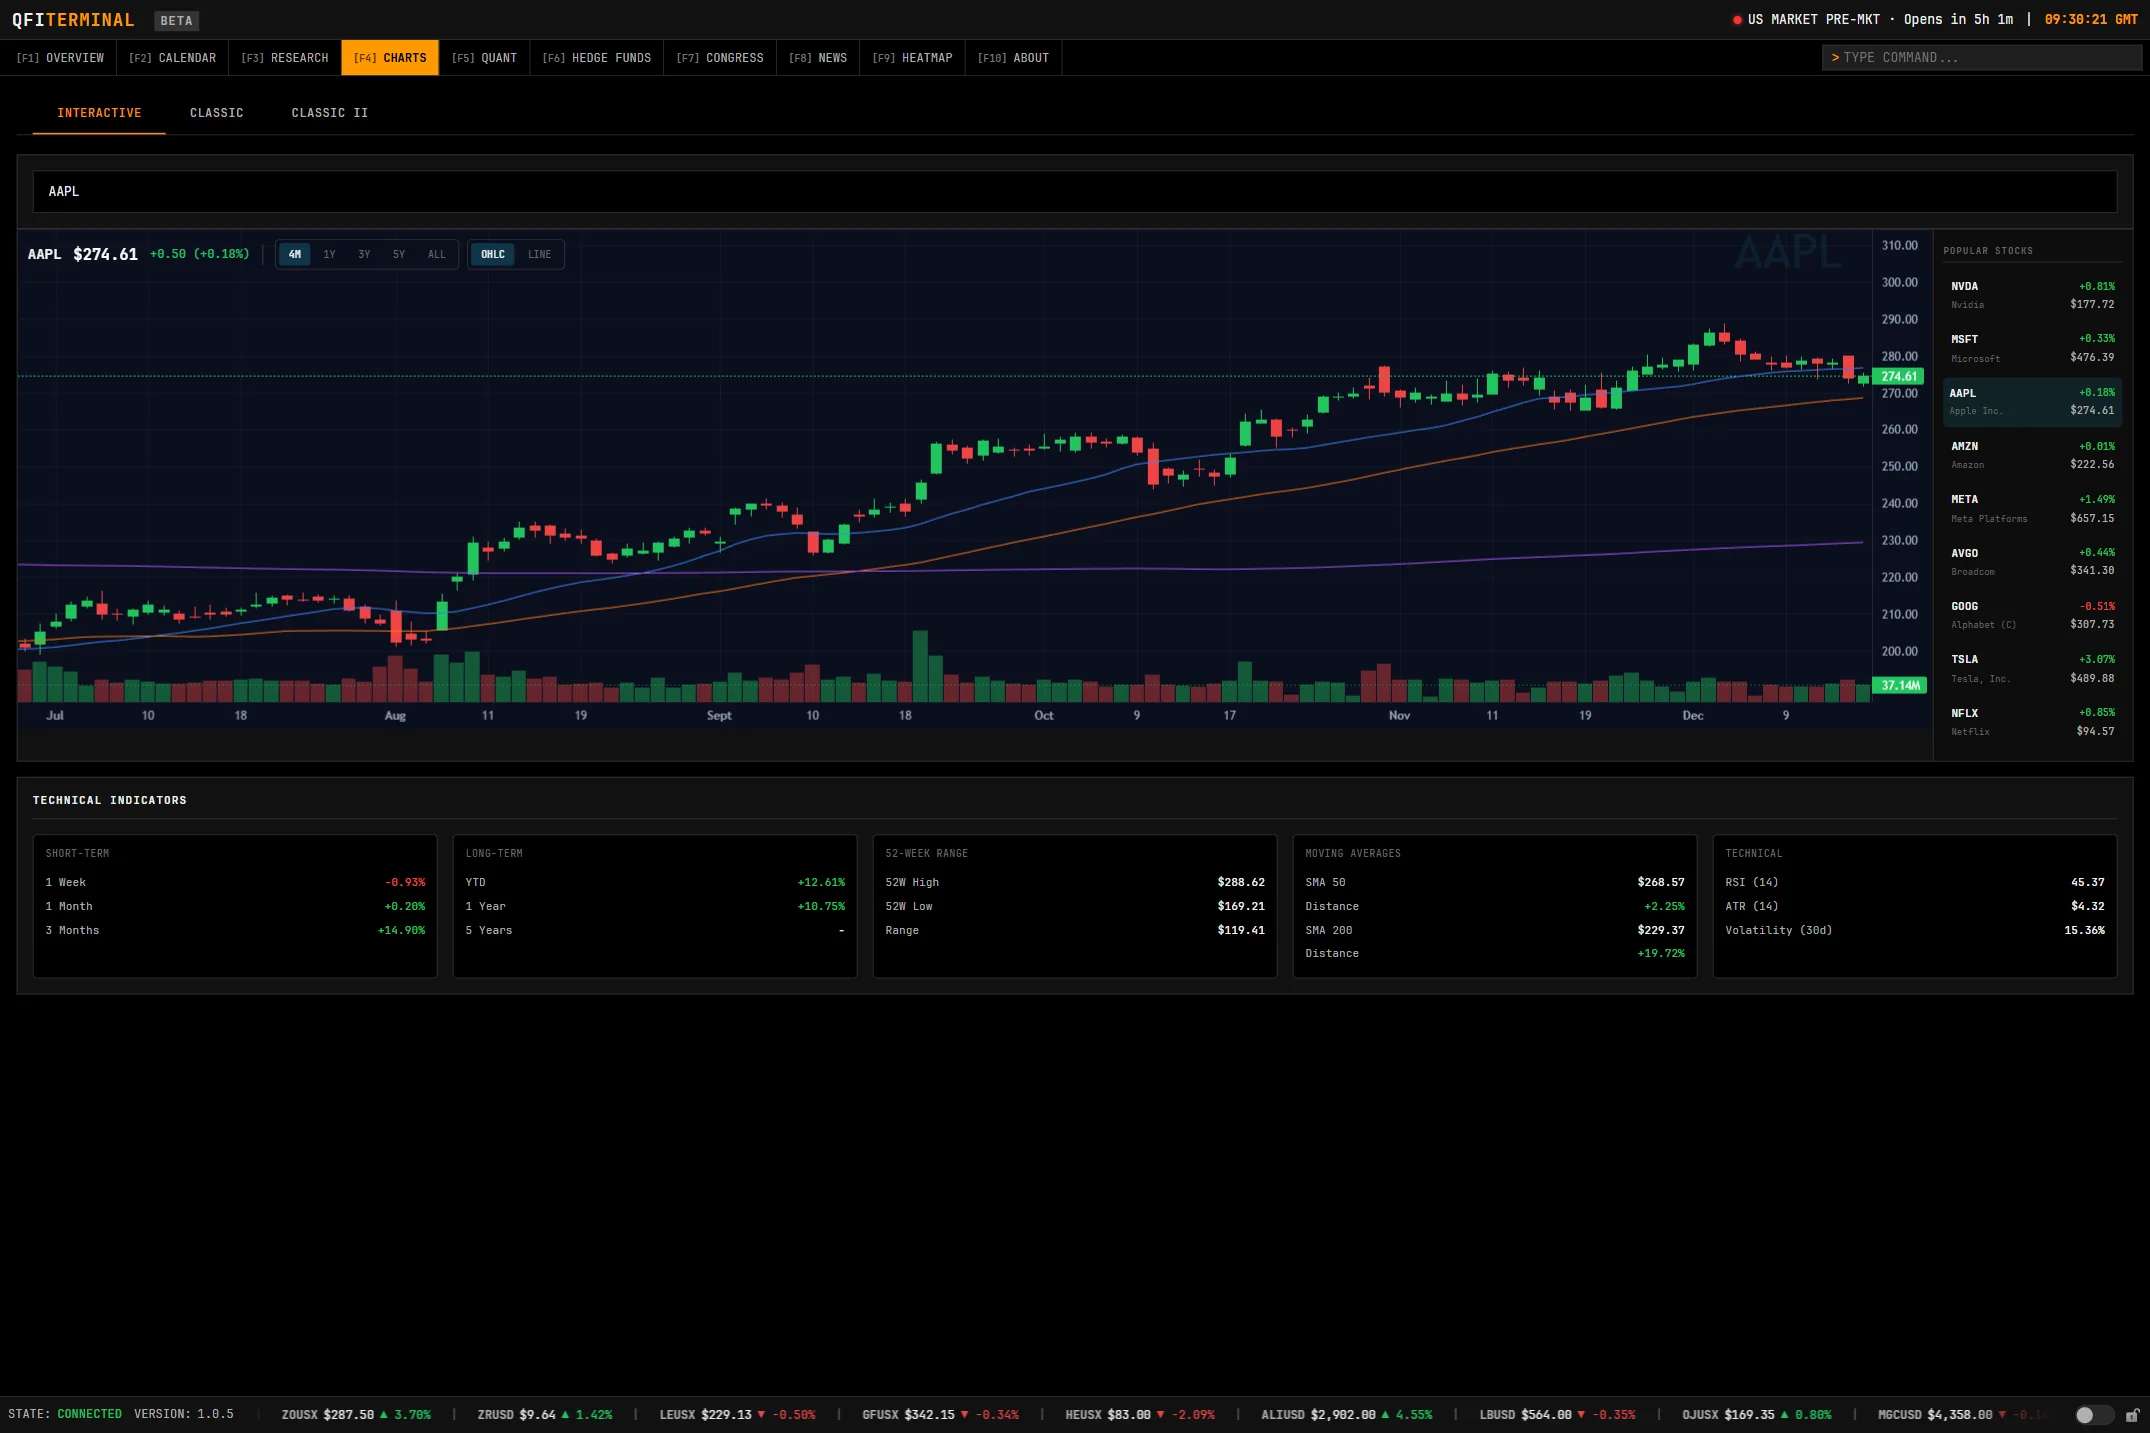Select the 5Y time range

click(x=399, y=254)
